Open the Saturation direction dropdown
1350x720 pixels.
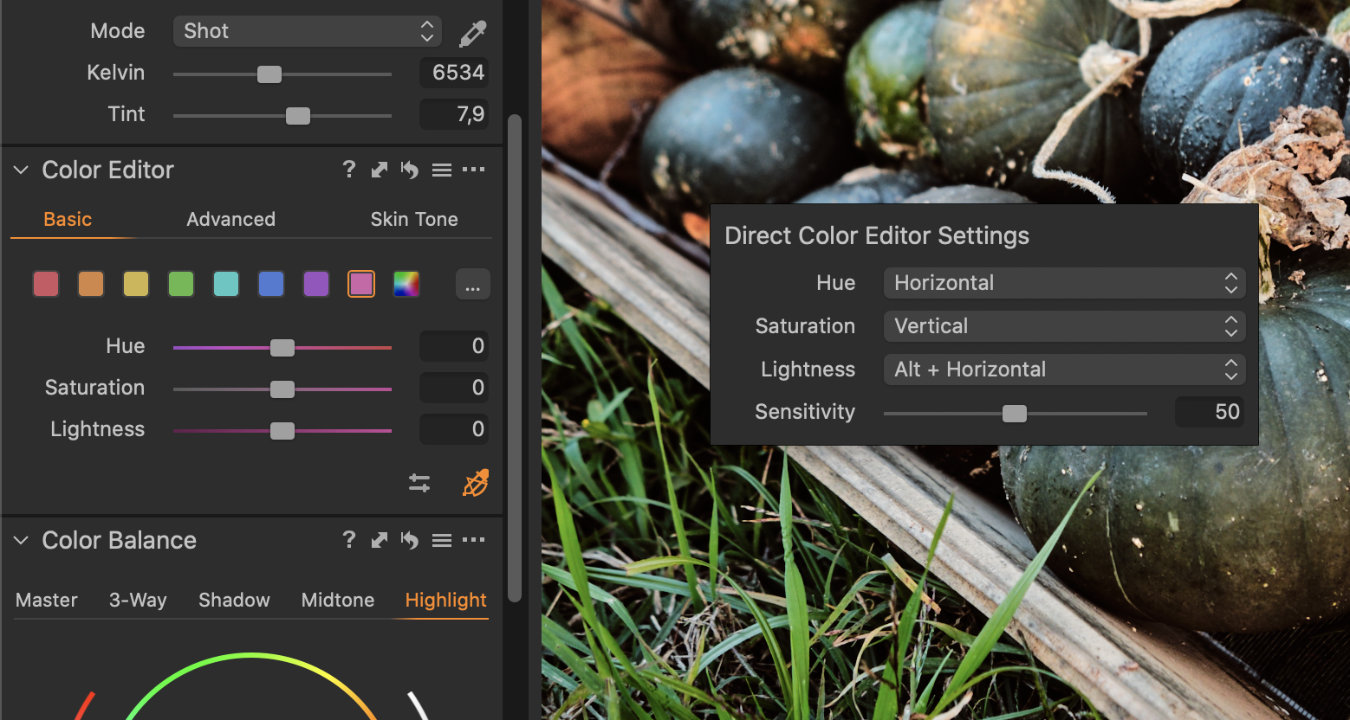pyautogui.click(x=1064, y=326)
